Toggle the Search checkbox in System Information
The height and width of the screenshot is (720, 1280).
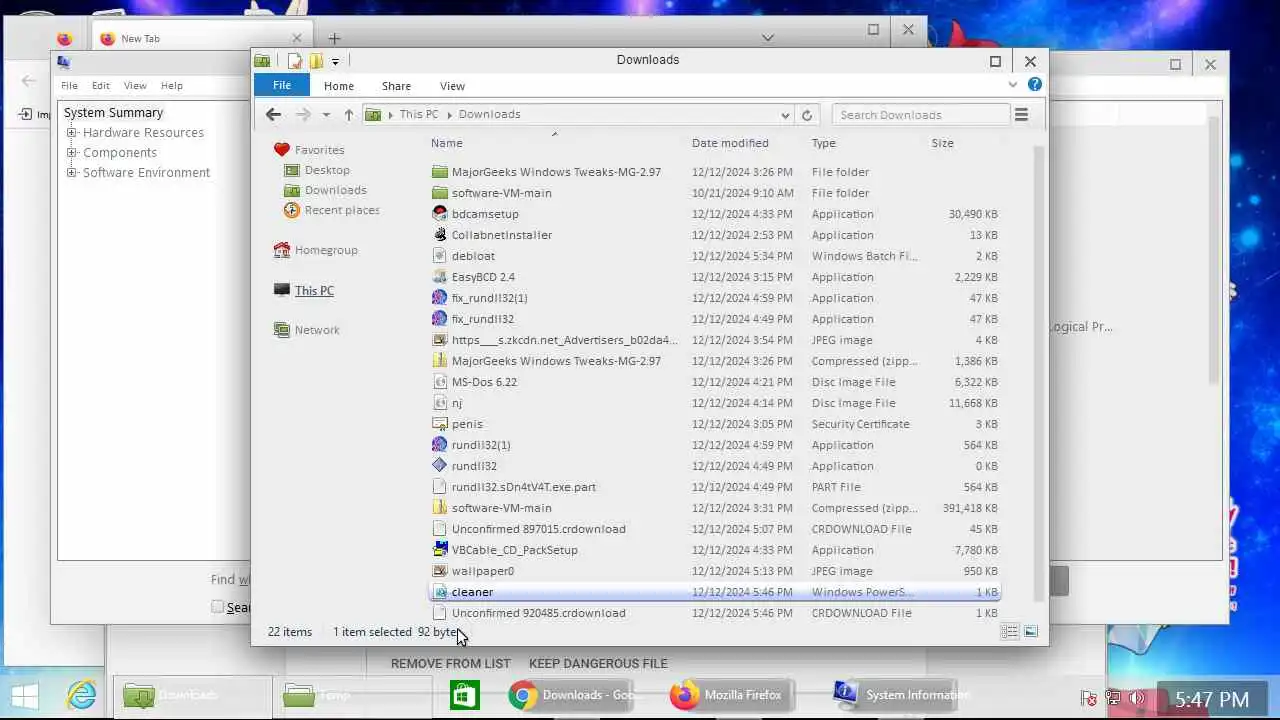217,607
